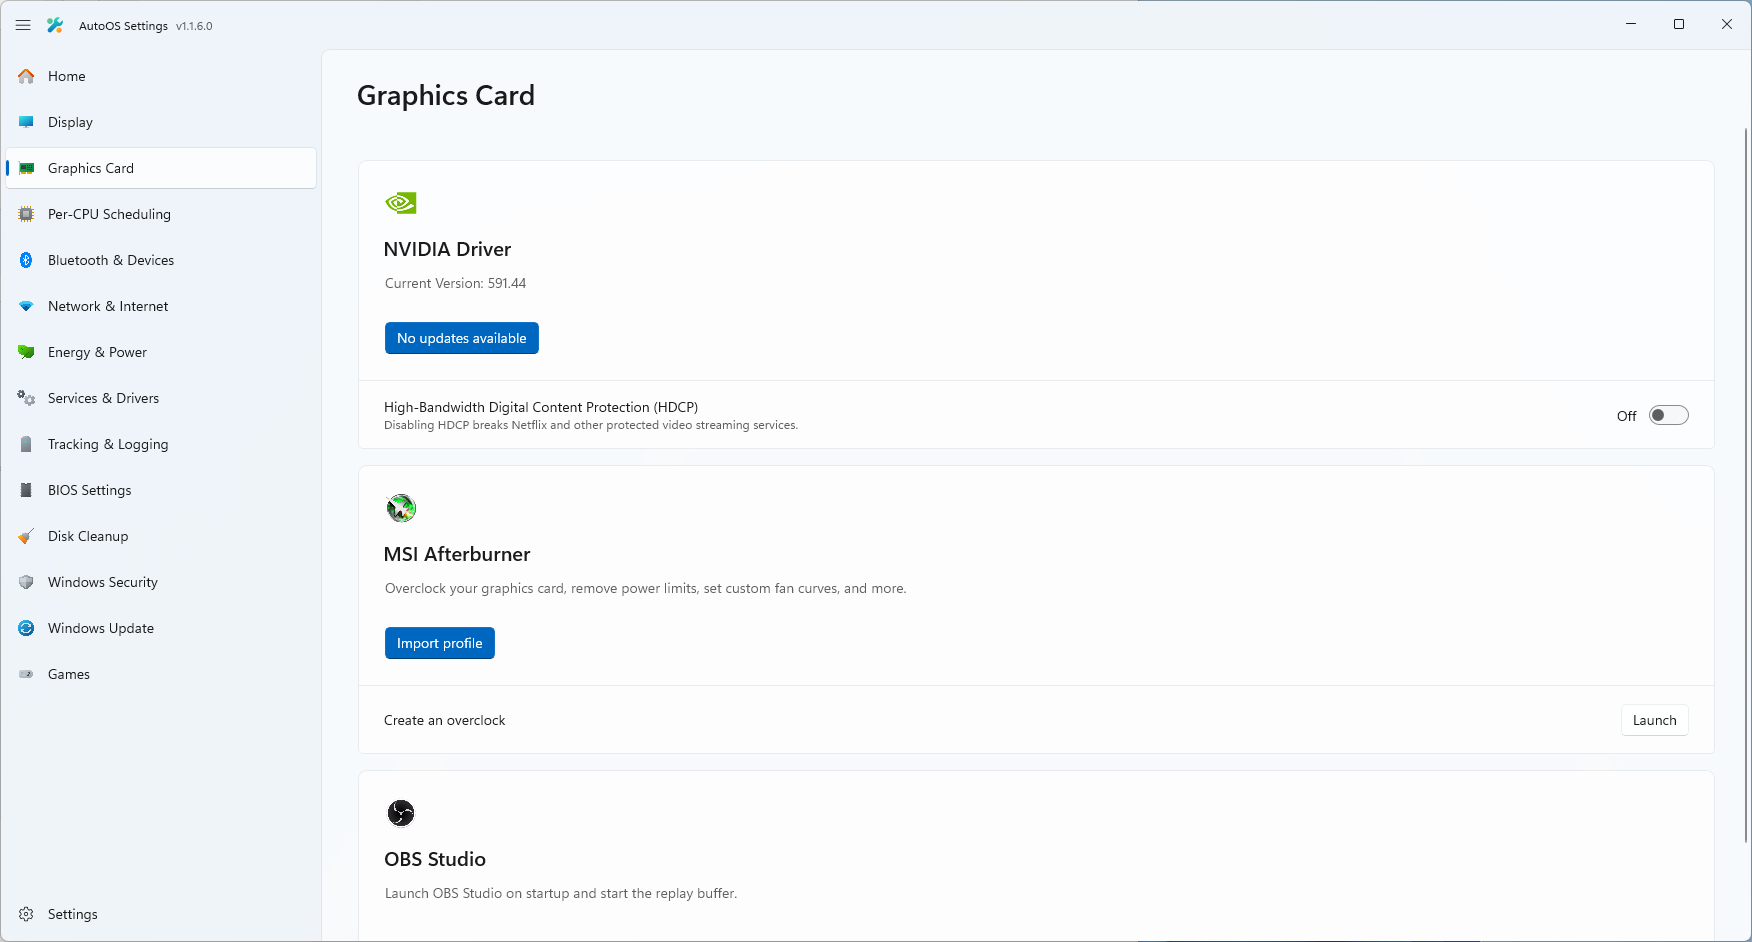Click Import profile for MSI Afterburner
Screen dimensions: 1752x942
pyautogui.click(x=440, y=643)
